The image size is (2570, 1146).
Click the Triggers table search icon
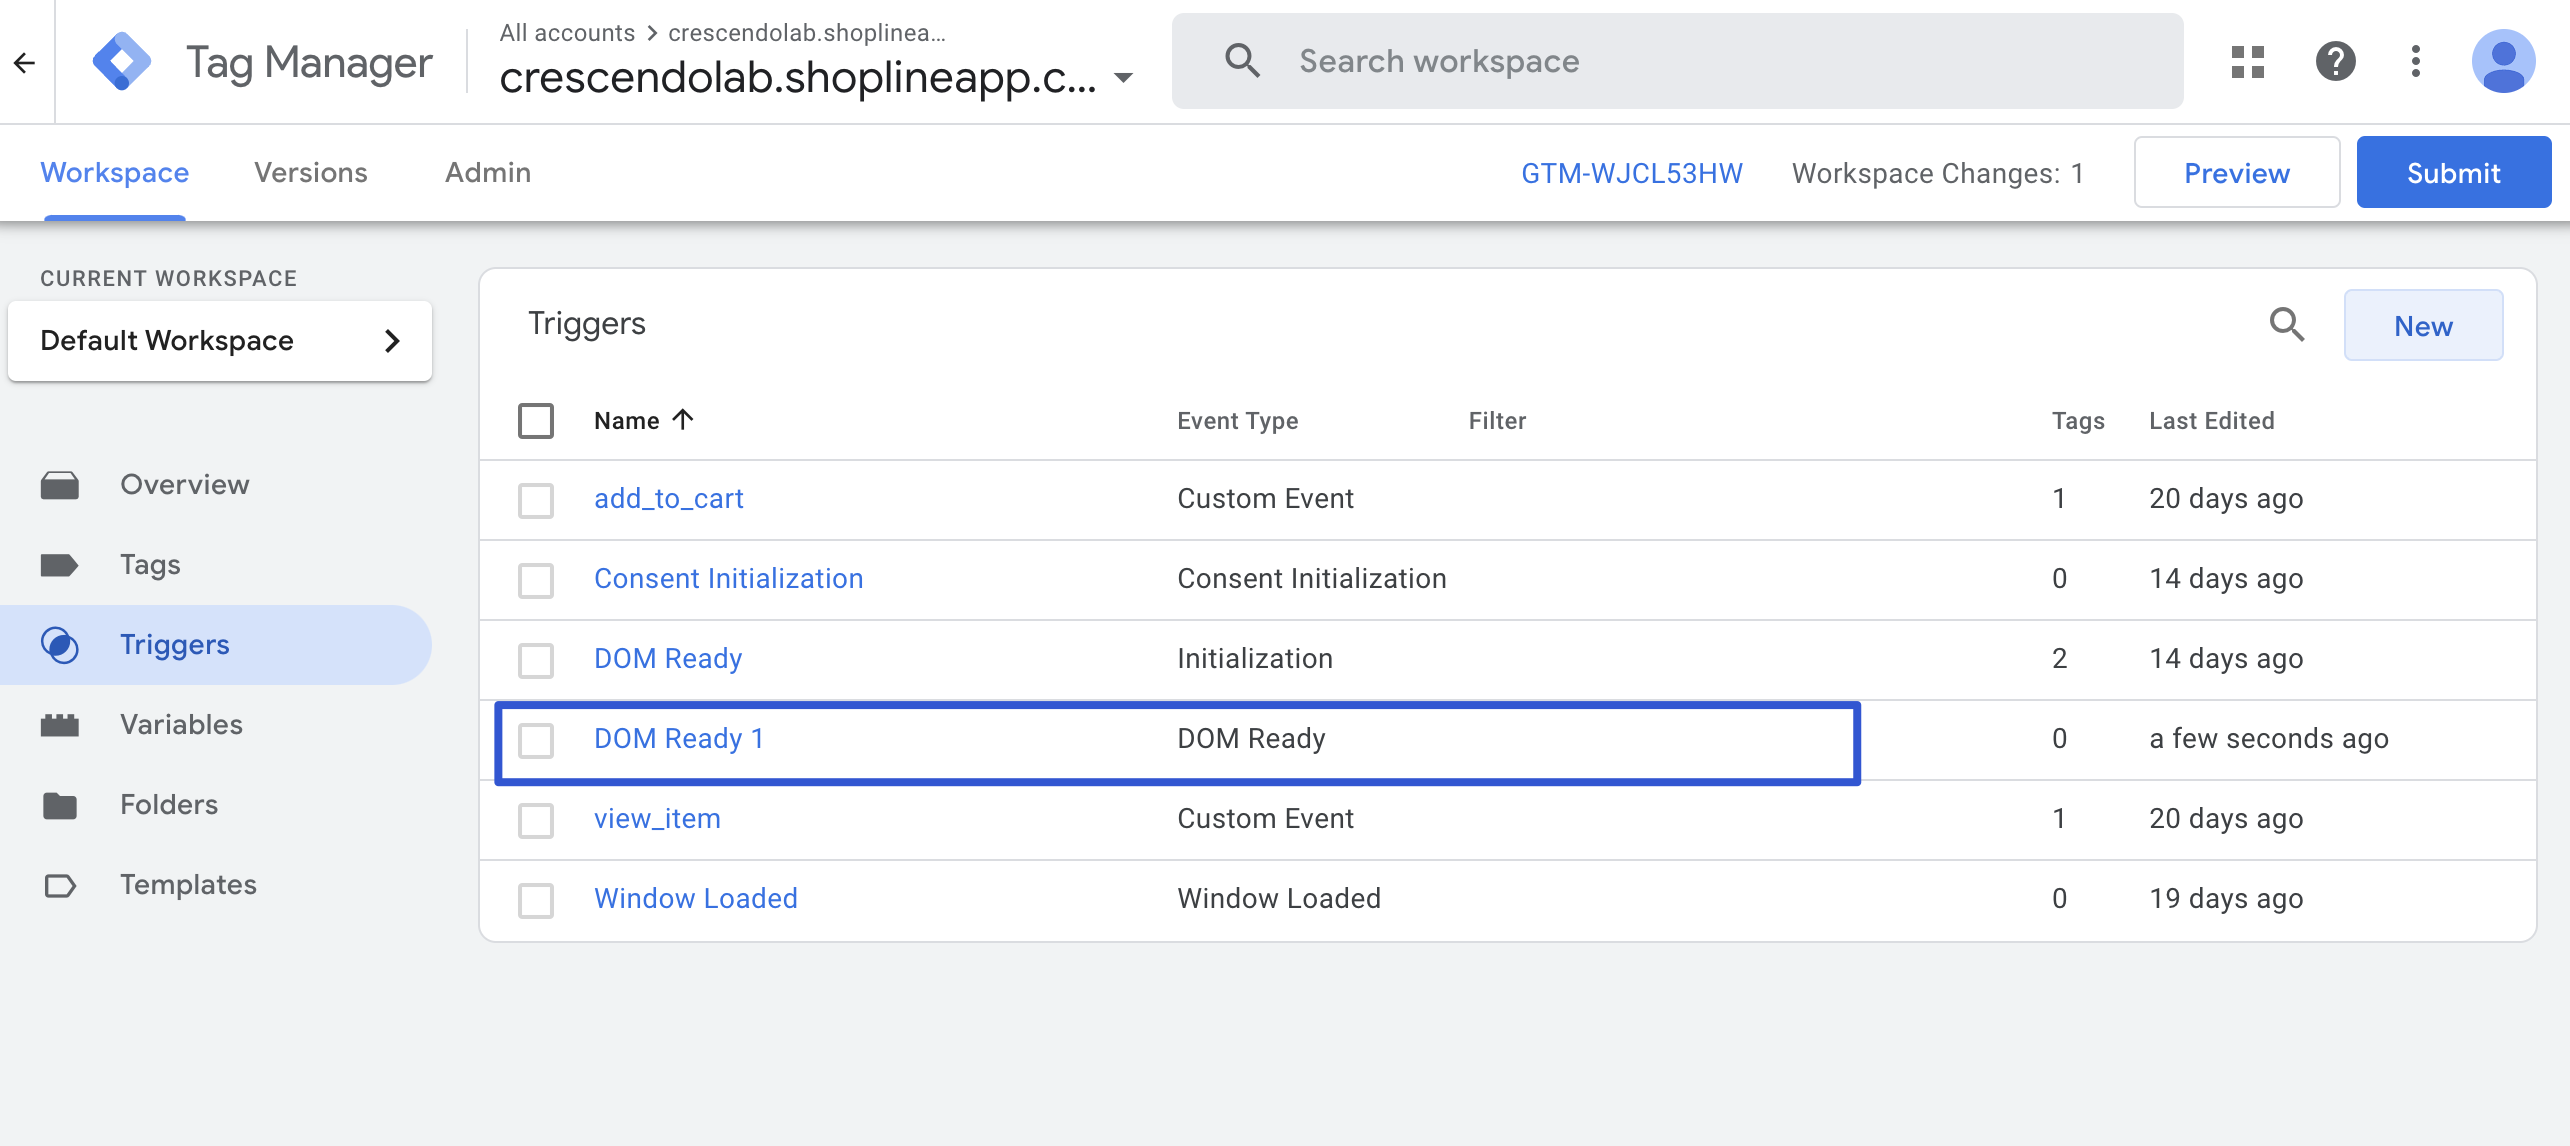tap(2286, 325)
